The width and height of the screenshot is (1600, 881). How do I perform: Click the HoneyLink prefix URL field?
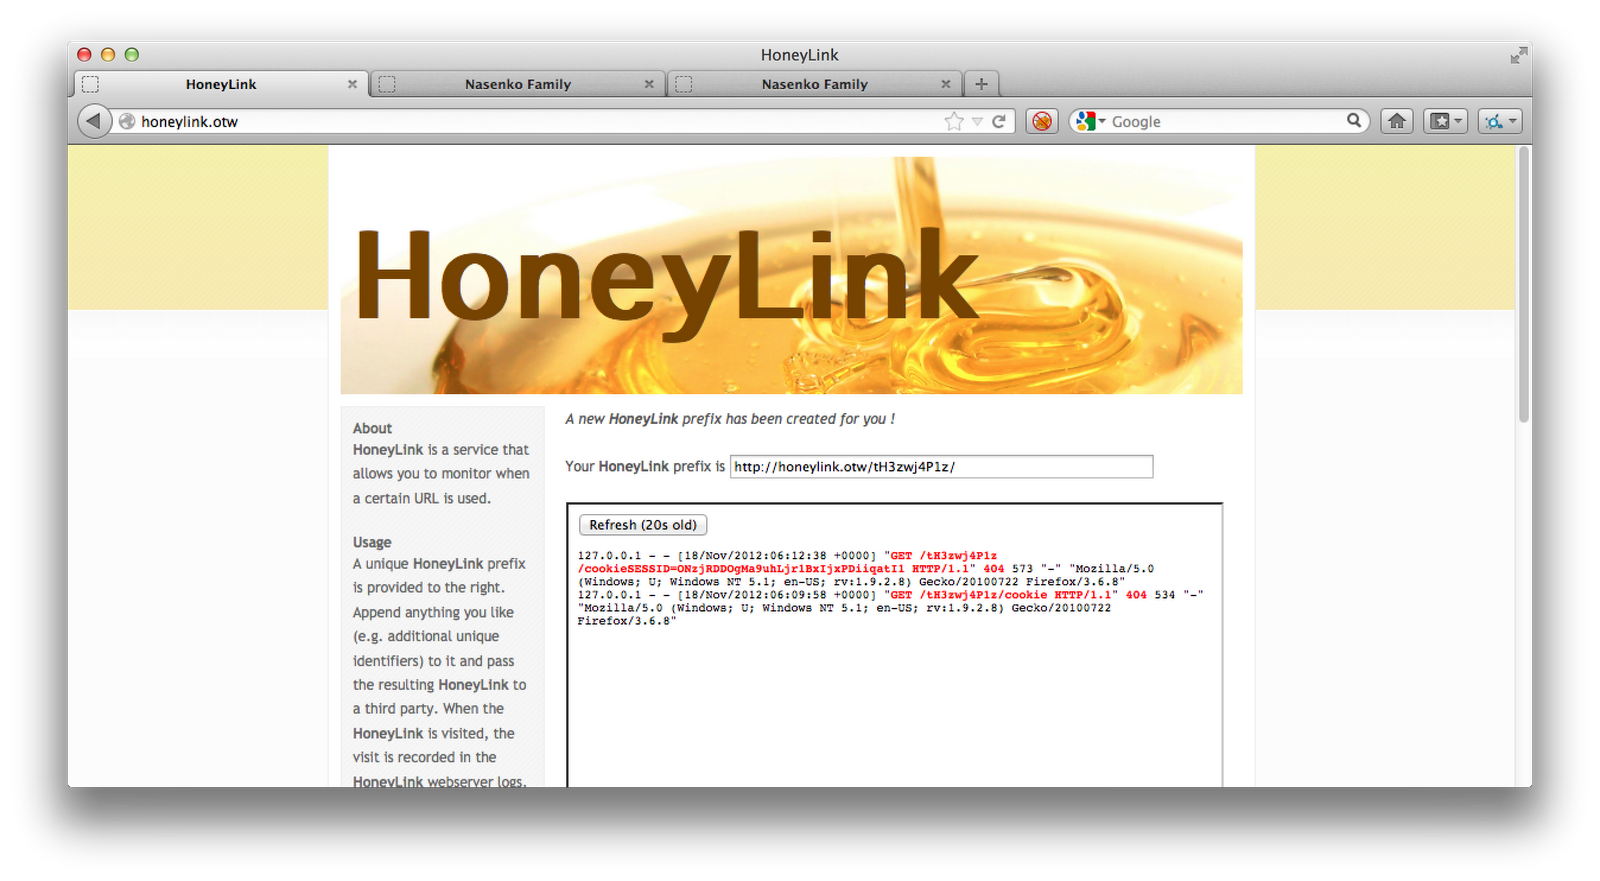click(940, 467)
